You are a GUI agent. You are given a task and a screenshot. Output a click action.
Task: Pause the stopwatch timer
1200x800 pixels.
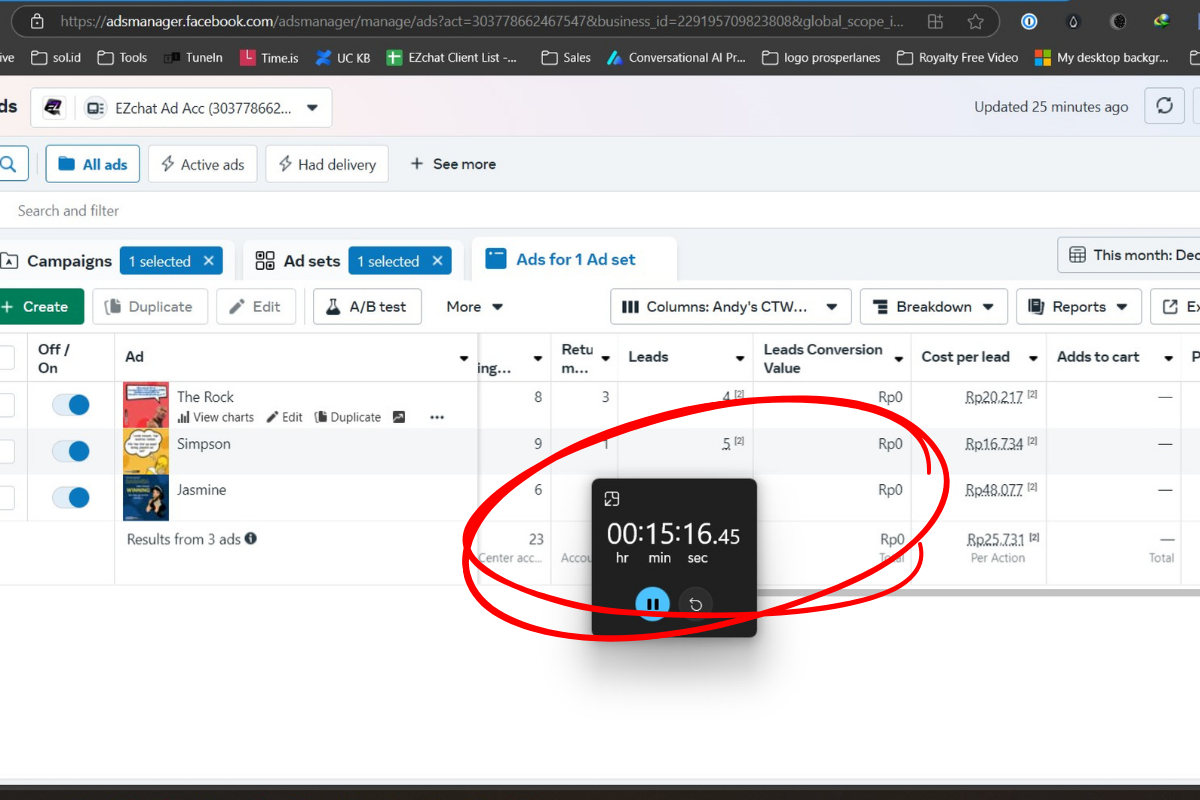point(652,603)
